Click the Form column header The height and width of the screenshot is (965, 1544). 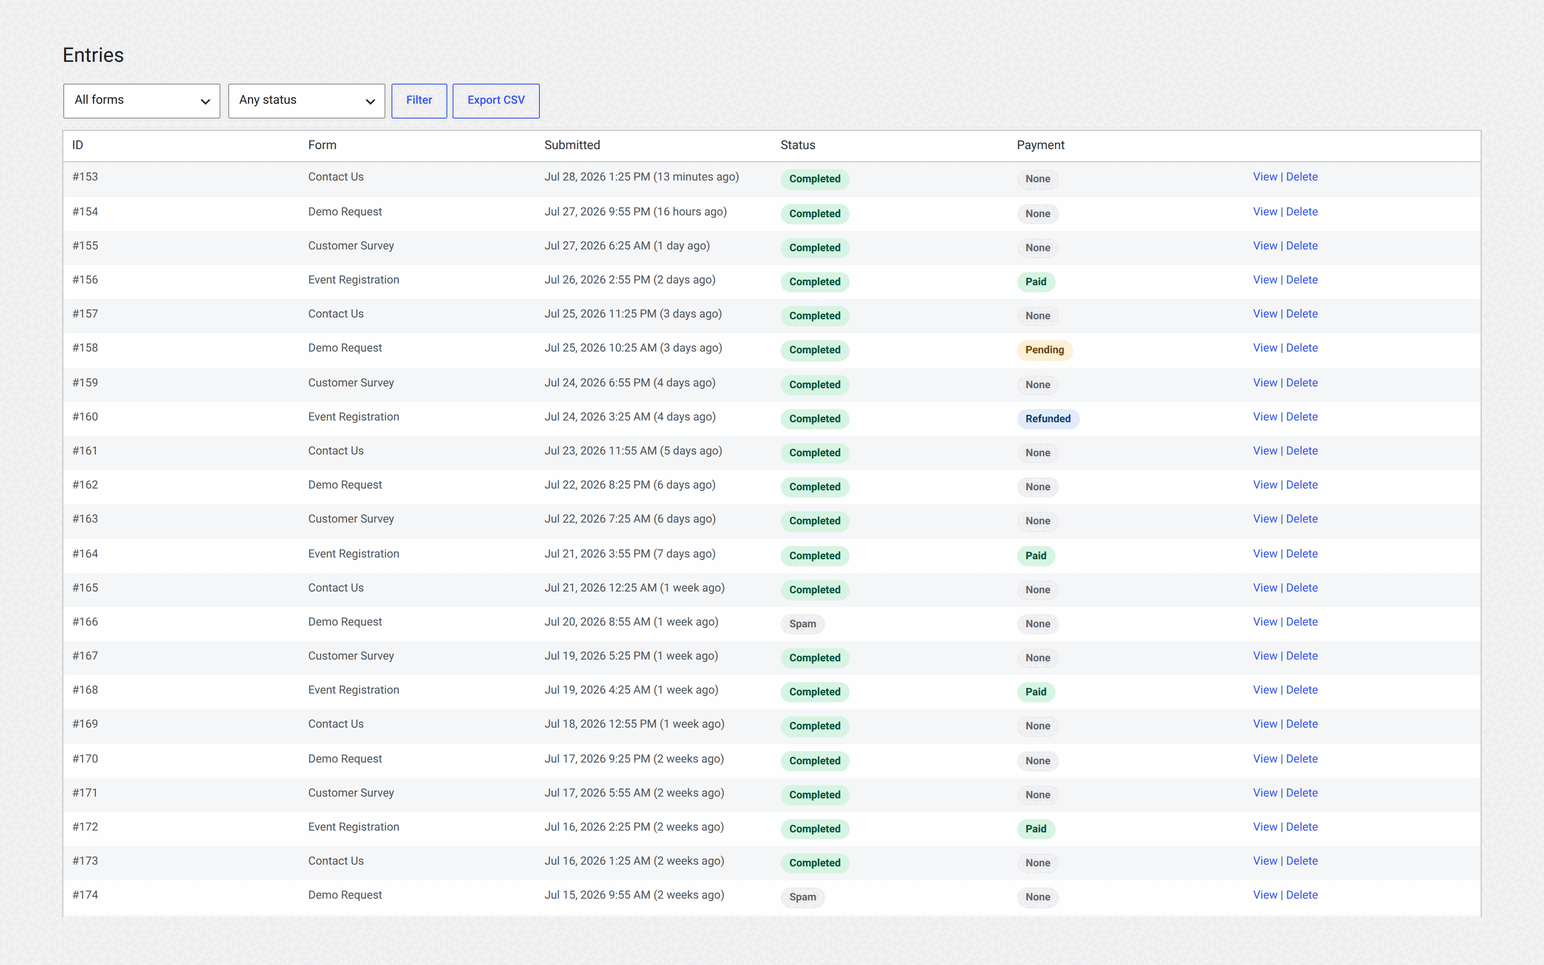[x=322, y=145]
